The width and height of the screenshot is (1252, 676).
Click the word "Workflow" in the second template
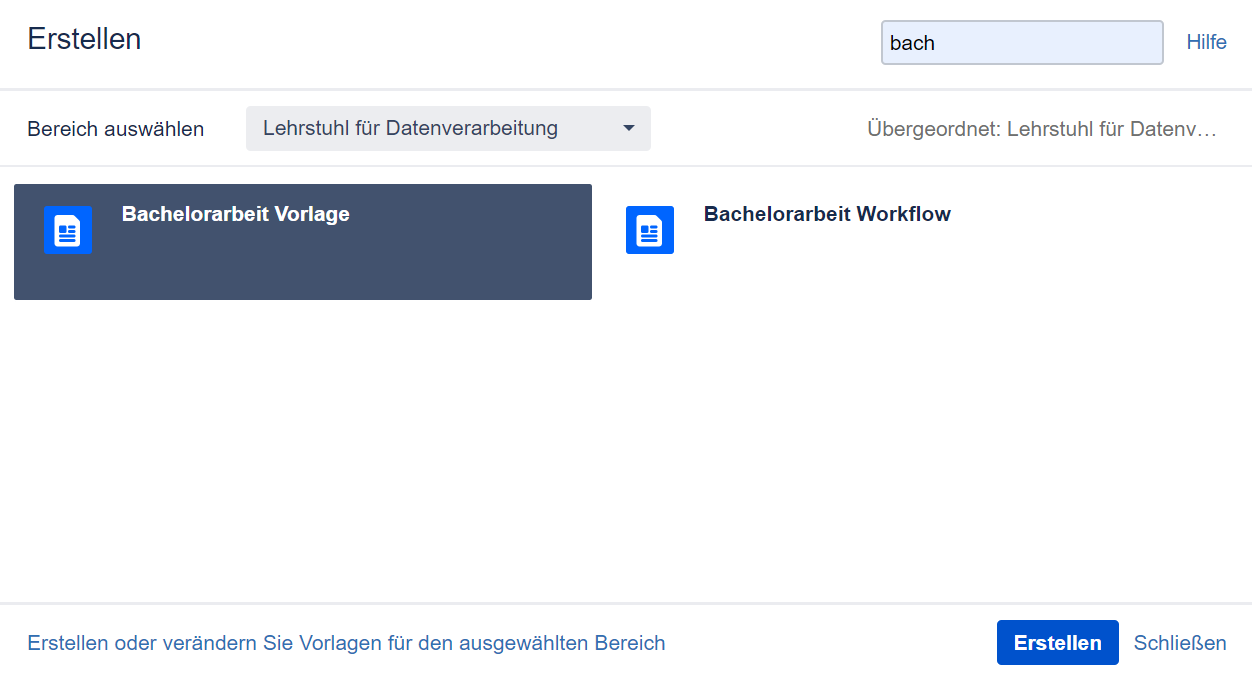coord(903,214)
